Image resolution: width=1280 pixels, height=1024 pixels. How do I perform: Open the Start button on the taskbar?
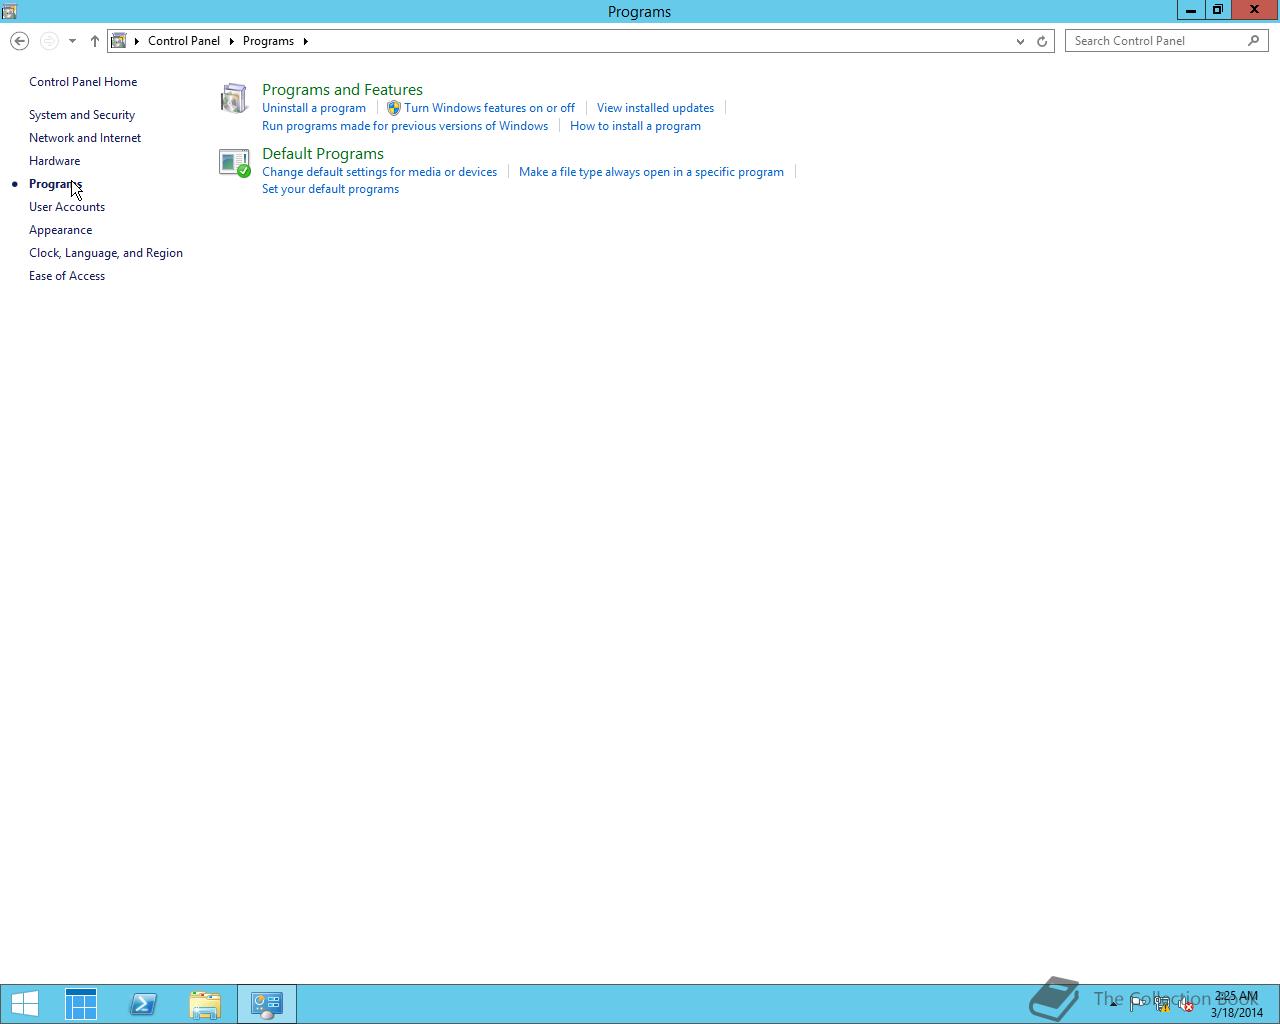click(x=25, y=1004)
